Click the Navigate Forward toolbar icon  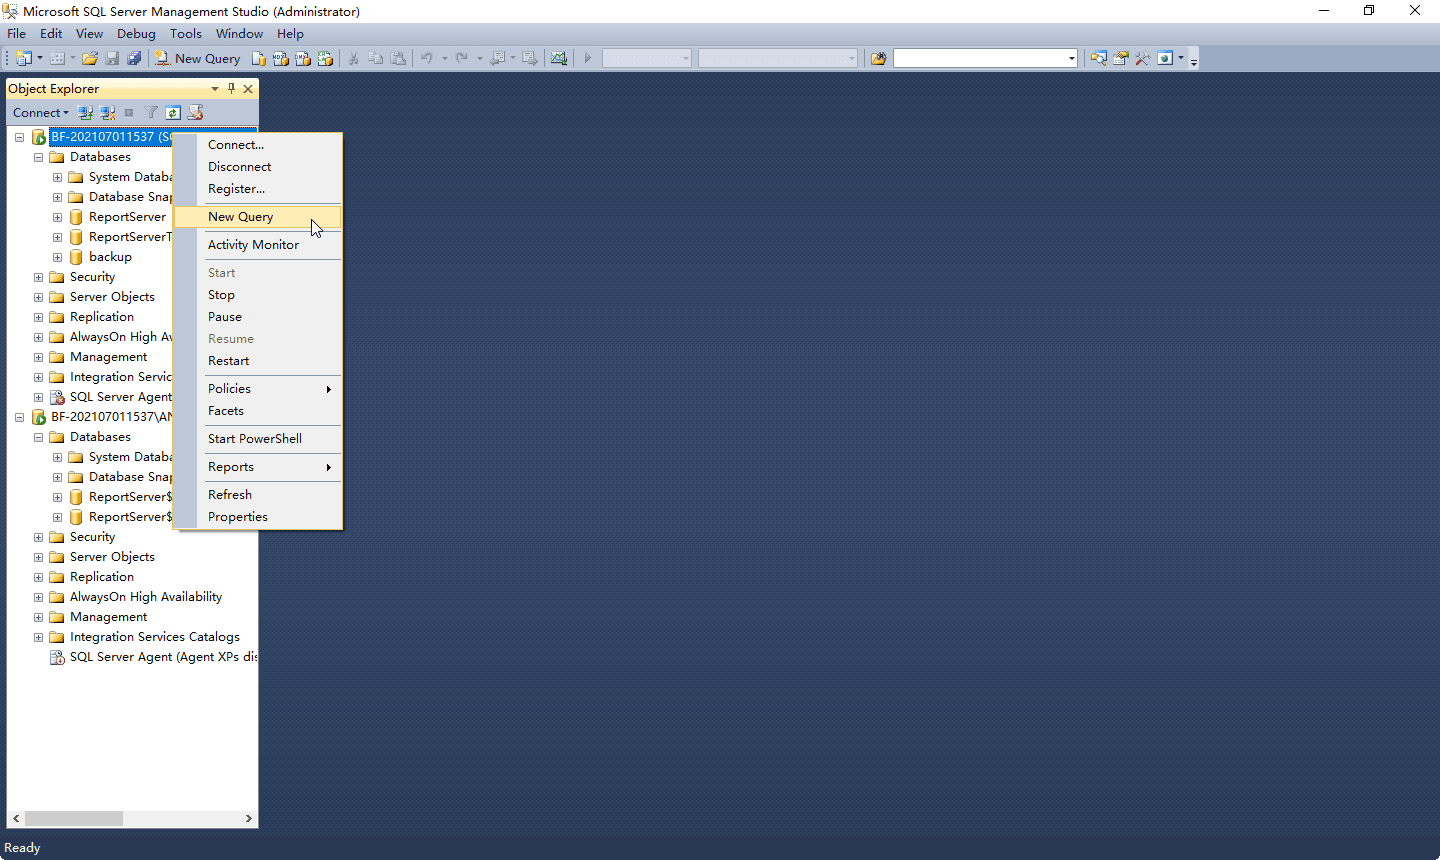(530, 58)
